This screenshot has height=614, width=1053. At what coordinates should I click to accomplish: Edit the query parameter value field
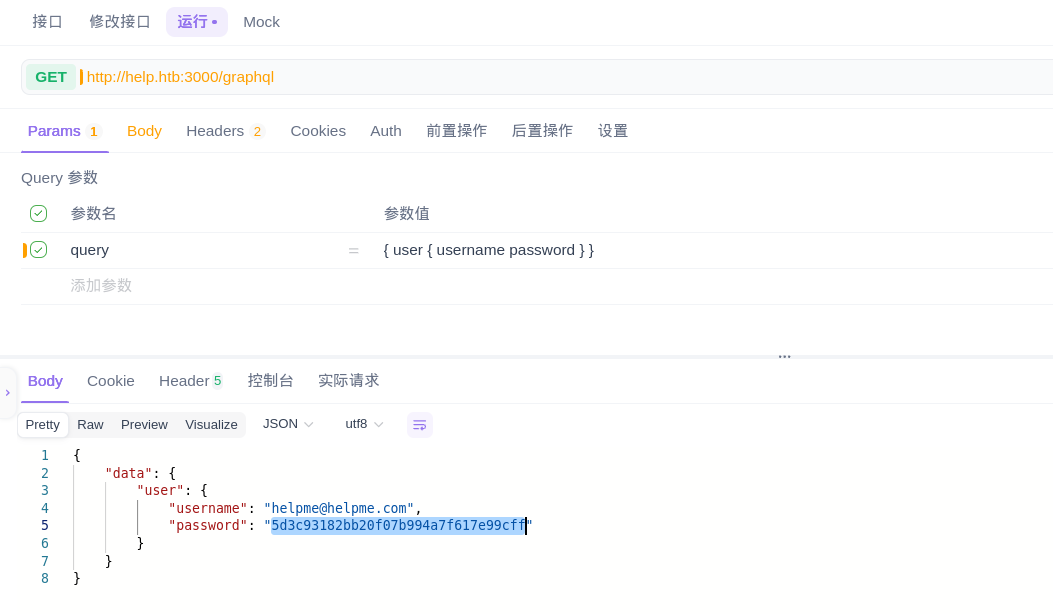[x=600, y=250]
